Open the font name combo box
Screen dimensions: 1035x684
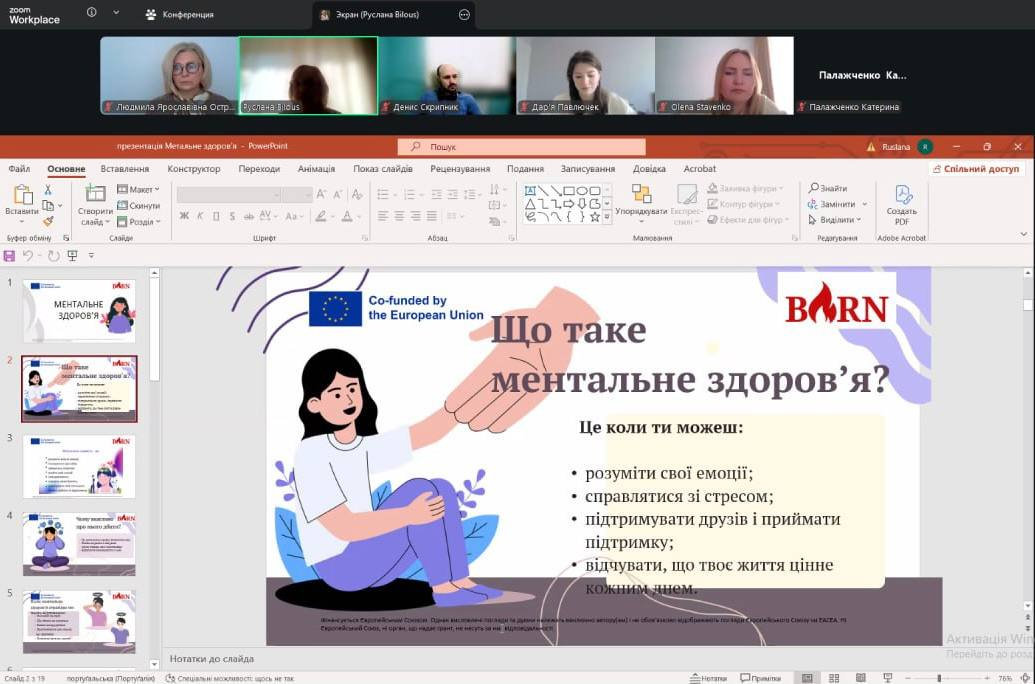[x=228, y=194]
